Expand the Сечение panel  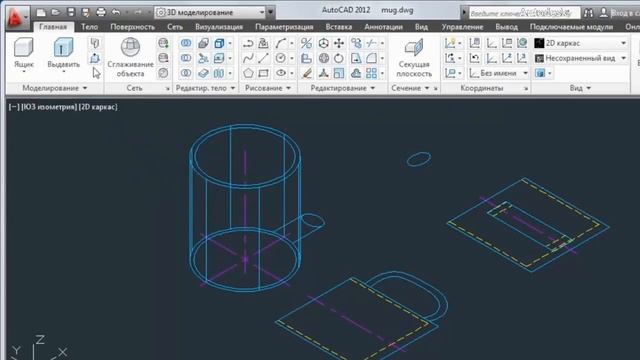point(410,88)
